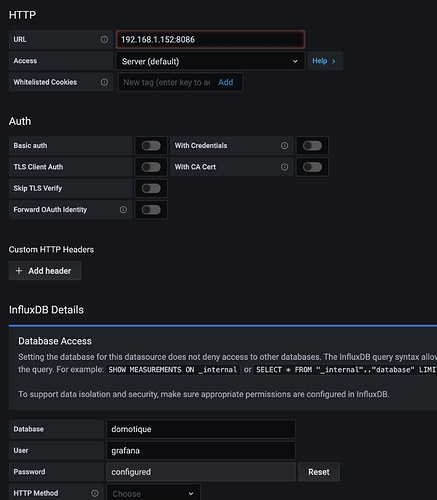This screenshot has height=500, width=437.
Task: Open the Access Server (default) dropdown
Action: [210, 61]
